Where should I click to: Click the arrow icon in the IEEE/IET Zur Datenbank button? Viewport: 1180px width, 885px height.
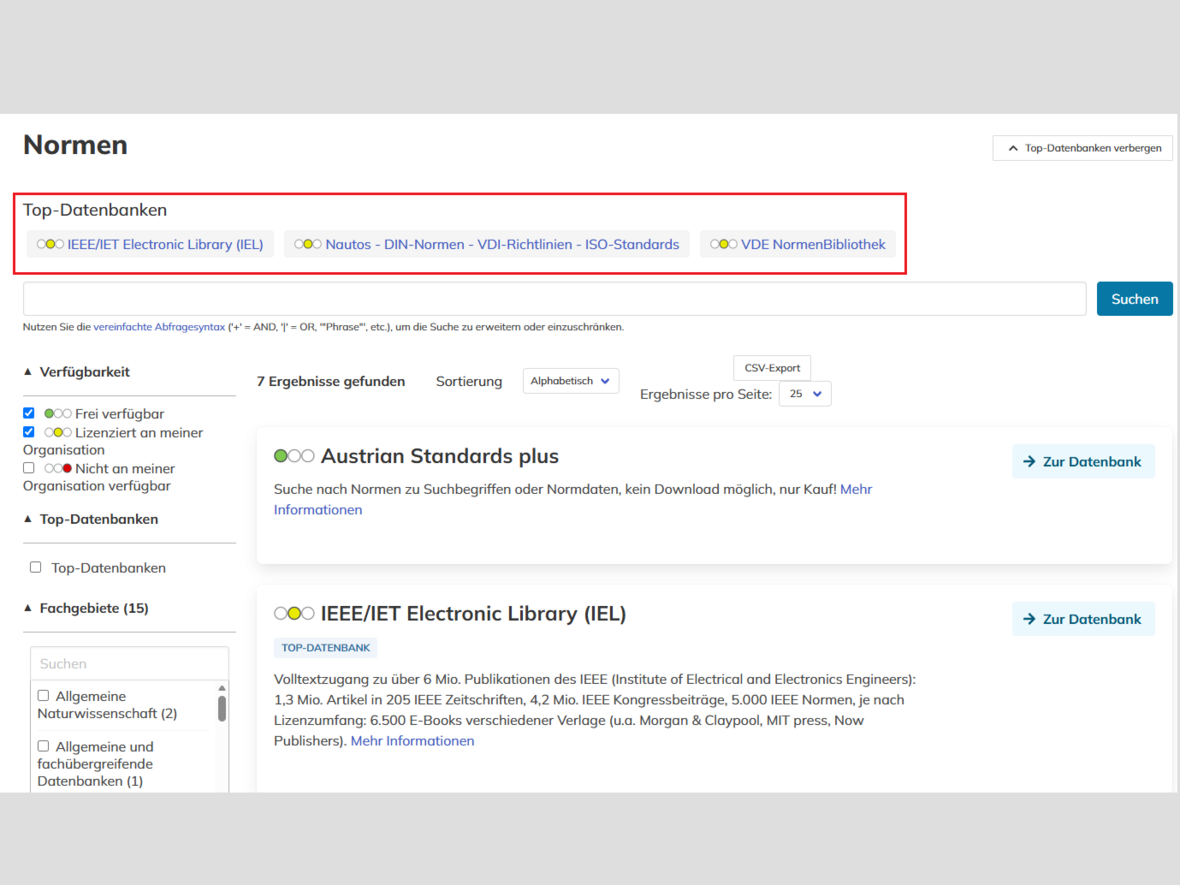pos(1029,619)
